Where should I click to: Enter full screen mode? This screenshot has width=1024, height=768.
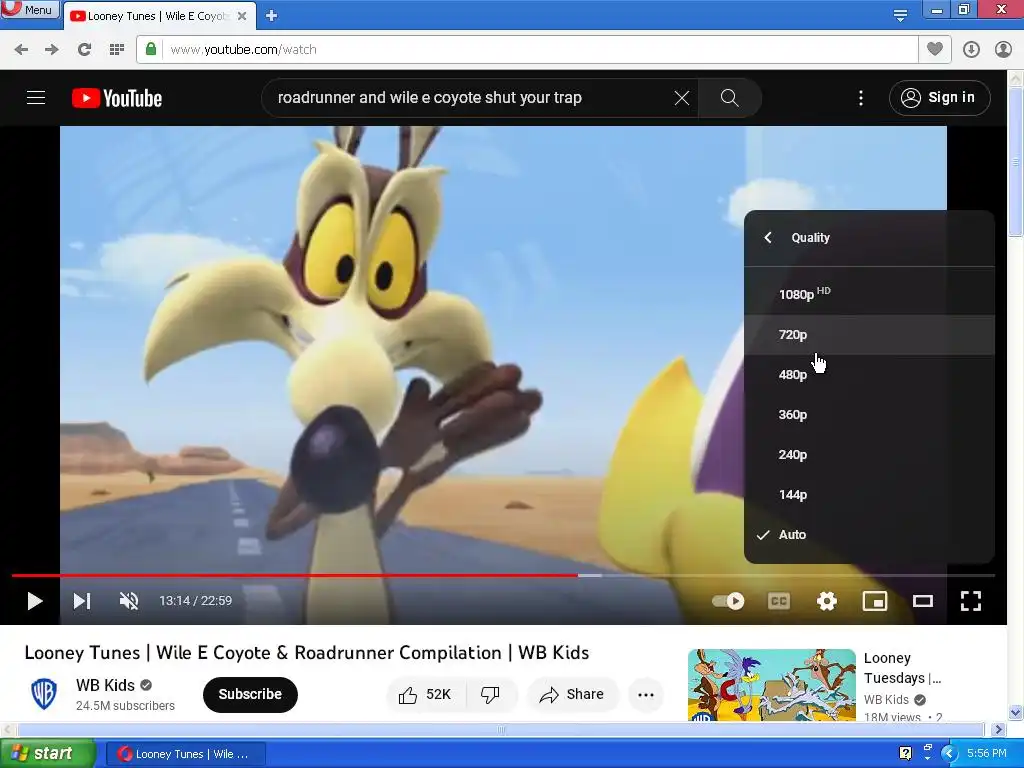point(971,601)
